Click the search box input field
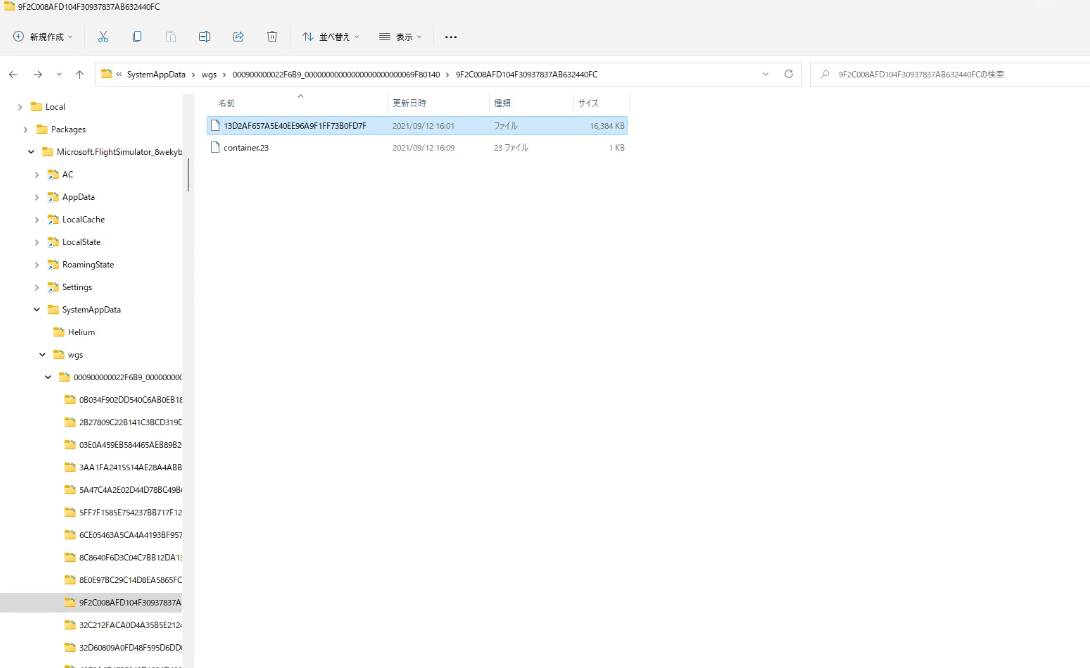Image resolution: width=1090 pixels, height=668 pixels. click(950, 74)
